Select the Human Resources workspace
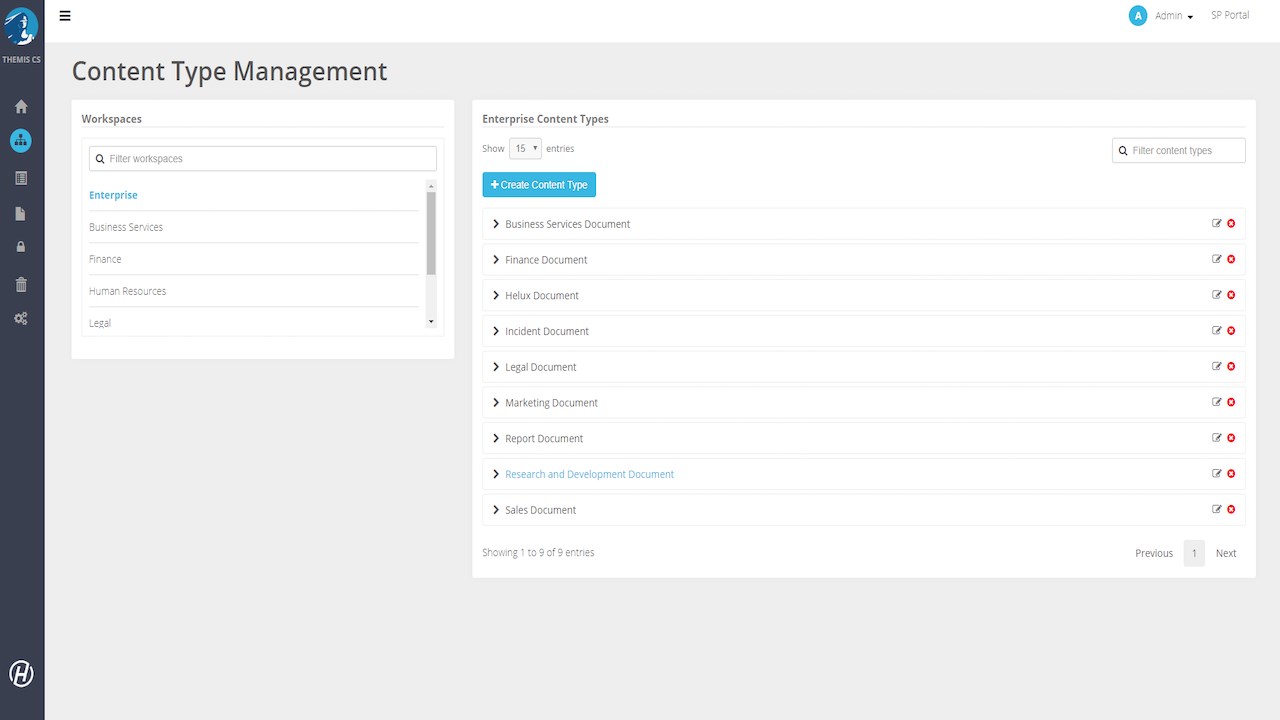Screen dimensions: 1280x720 click(x=127, y=291)
